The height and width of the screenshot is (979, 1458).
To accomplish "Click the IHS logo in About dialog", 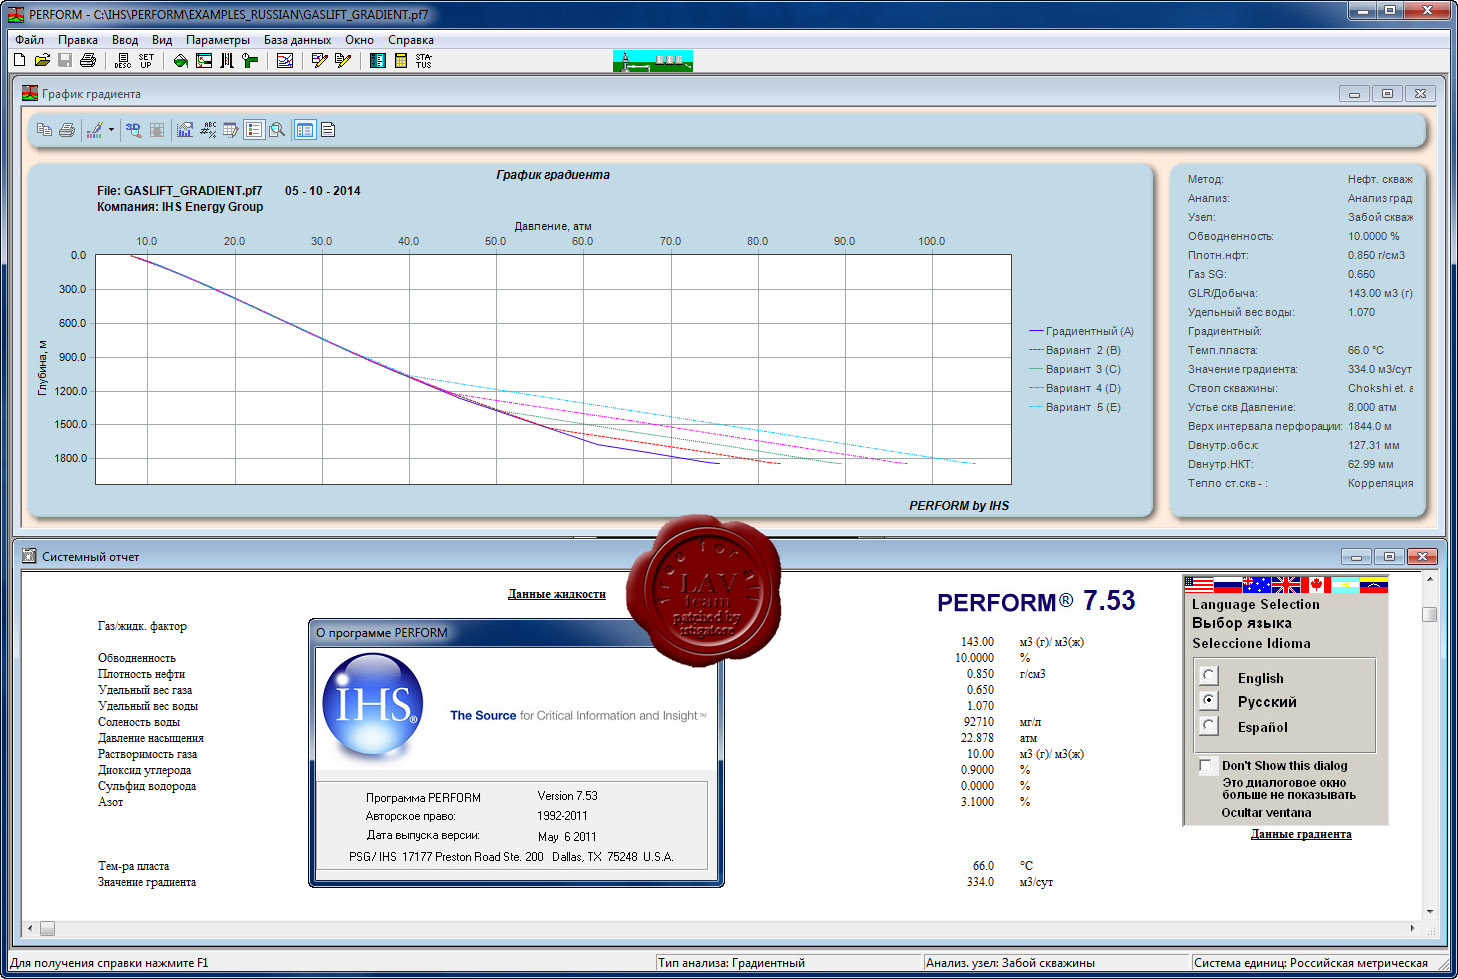I will 372,704.
